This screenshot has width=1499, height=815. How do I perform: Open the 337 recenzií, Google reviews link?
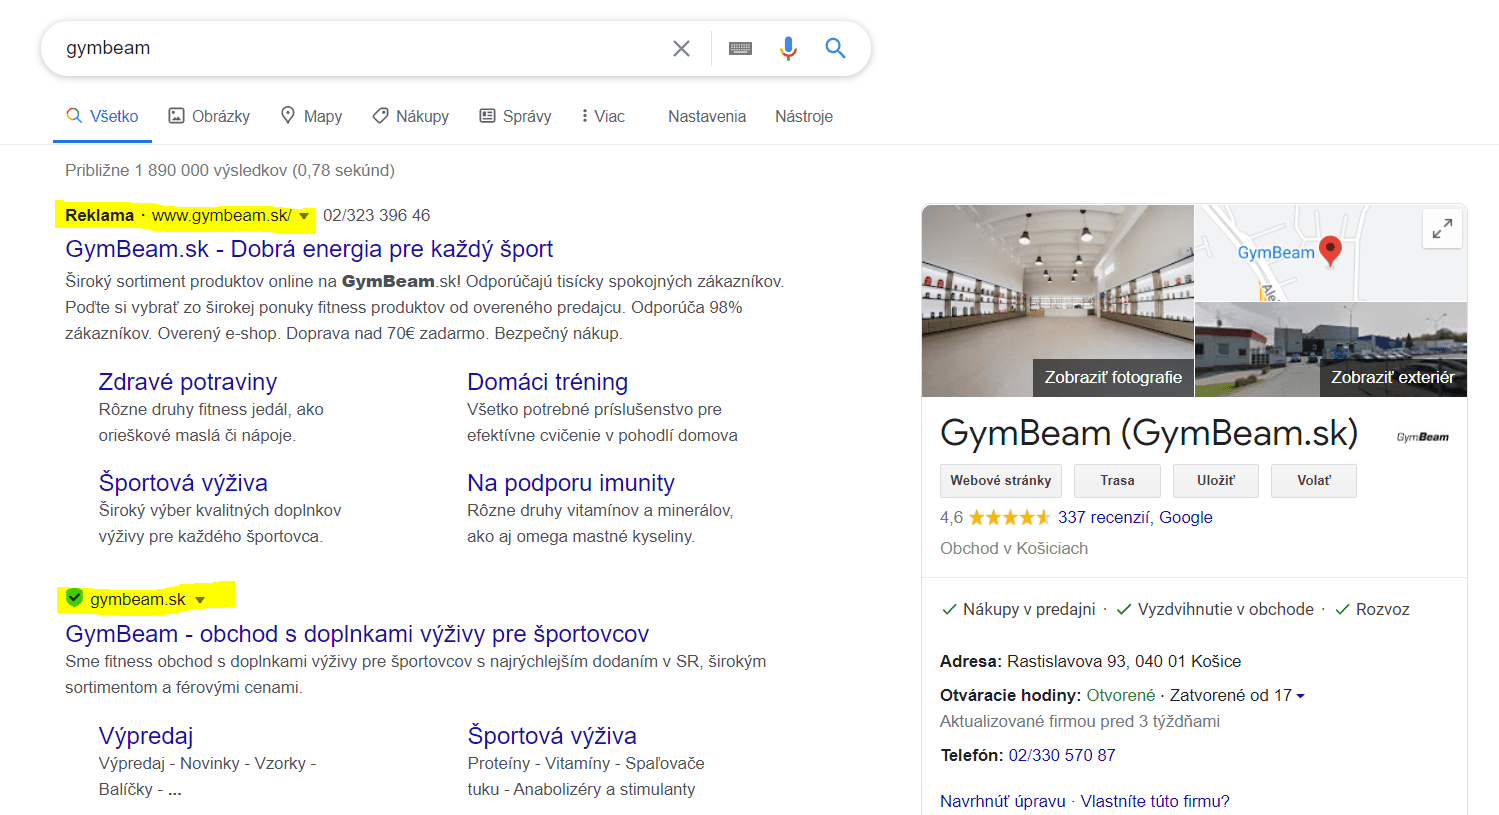(x=1135, y=517)
